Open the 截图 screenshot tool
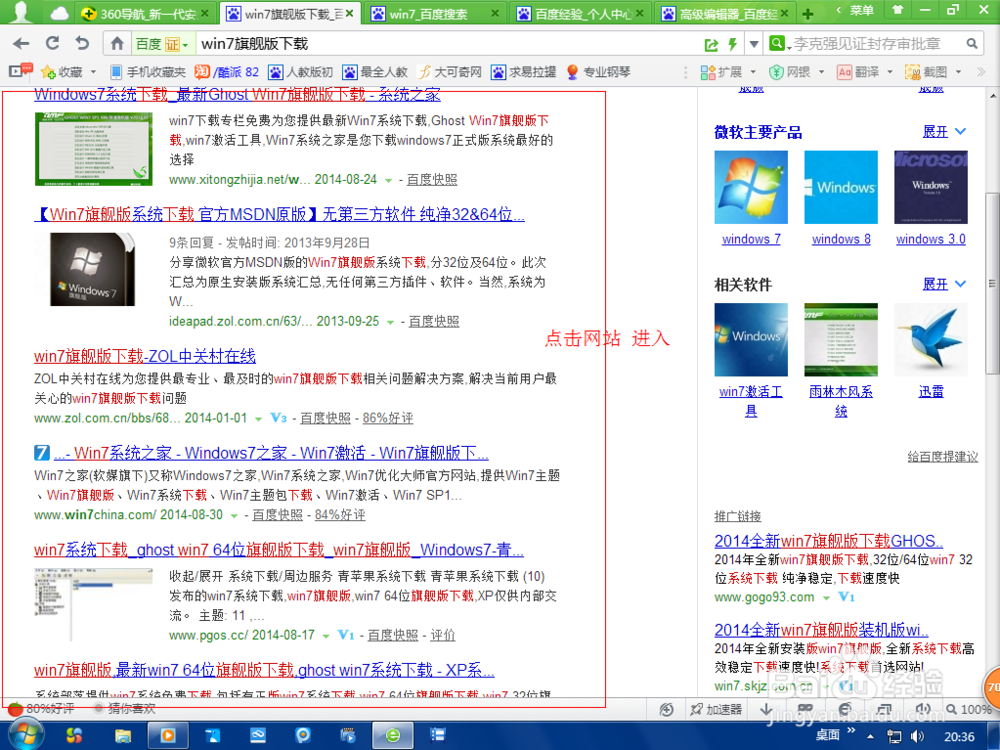Screen dimensions: 1000x750 [x=926, y=71]
